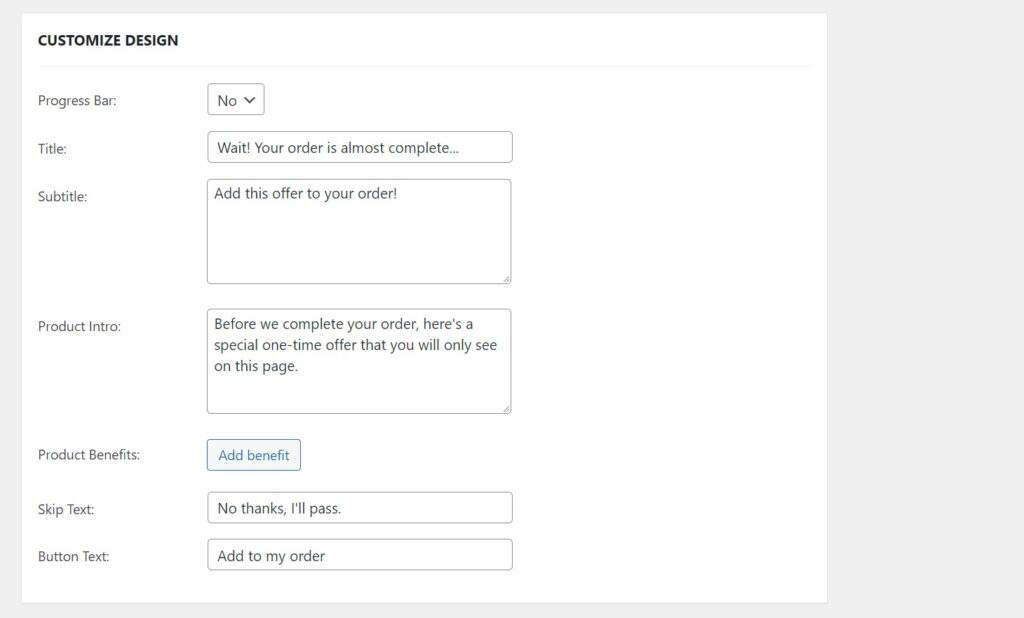Click the Subtitle label
Image resolution: width=1024 pixels, height=618 pixels.
62,196
